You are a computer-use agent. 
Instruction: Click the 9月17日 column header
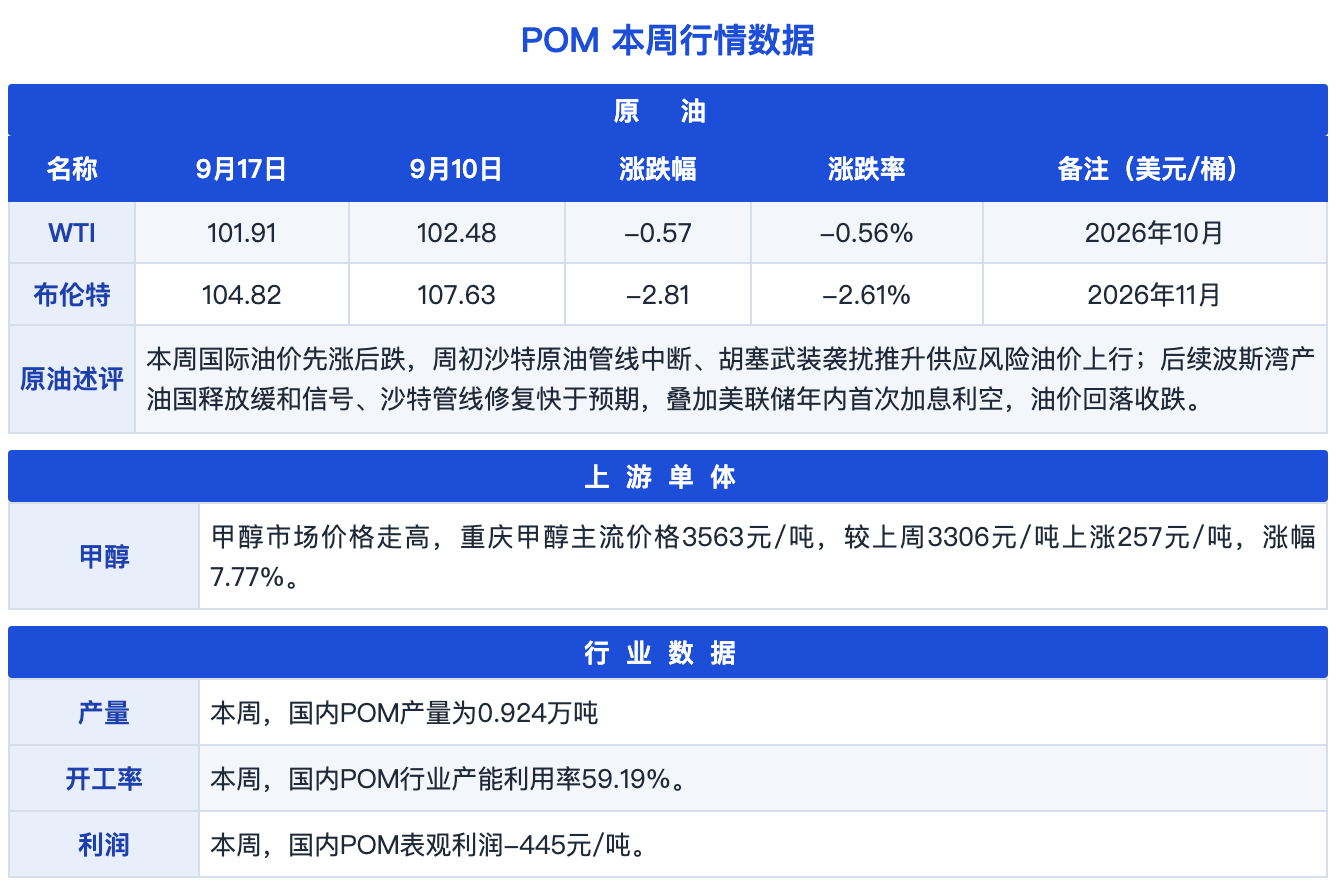pyautogui.click(x=241, y=169)
